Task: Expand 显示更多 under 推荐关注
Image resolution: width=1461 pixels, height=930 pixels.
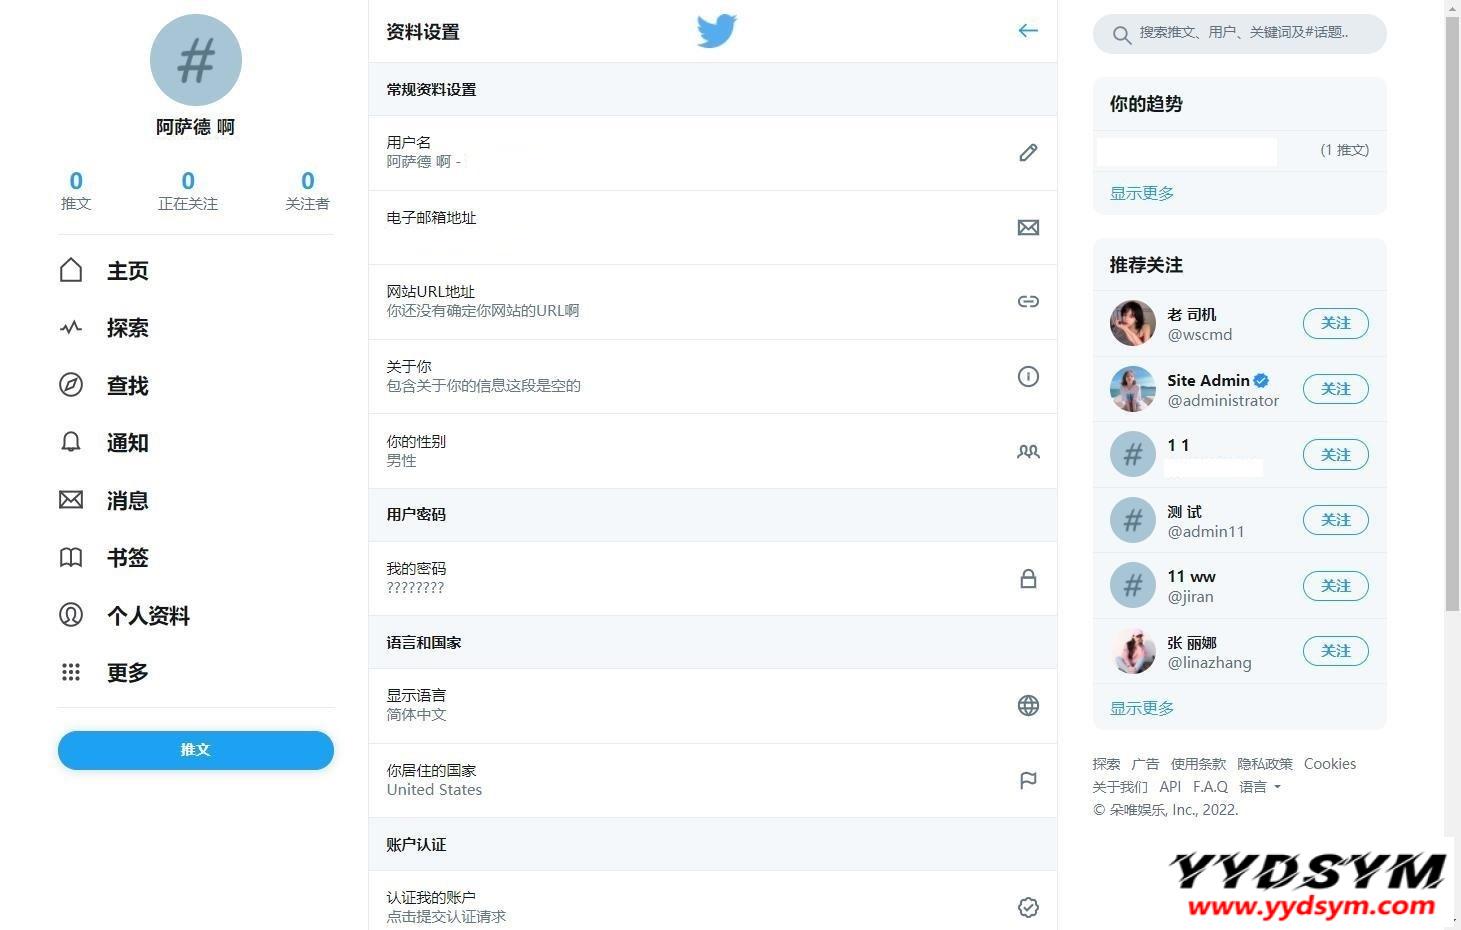Action: [1142, 708]
